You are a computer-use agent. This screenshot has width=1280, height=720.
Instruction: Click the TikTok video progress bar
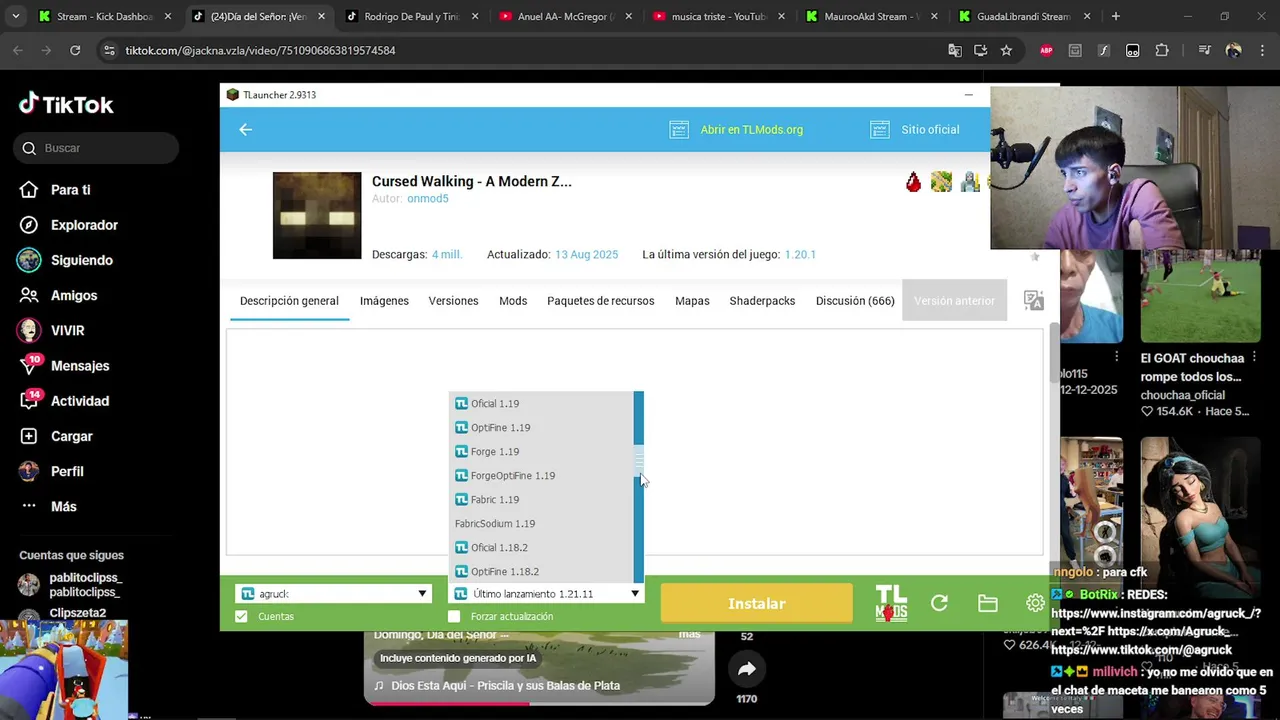pos(539,703)
